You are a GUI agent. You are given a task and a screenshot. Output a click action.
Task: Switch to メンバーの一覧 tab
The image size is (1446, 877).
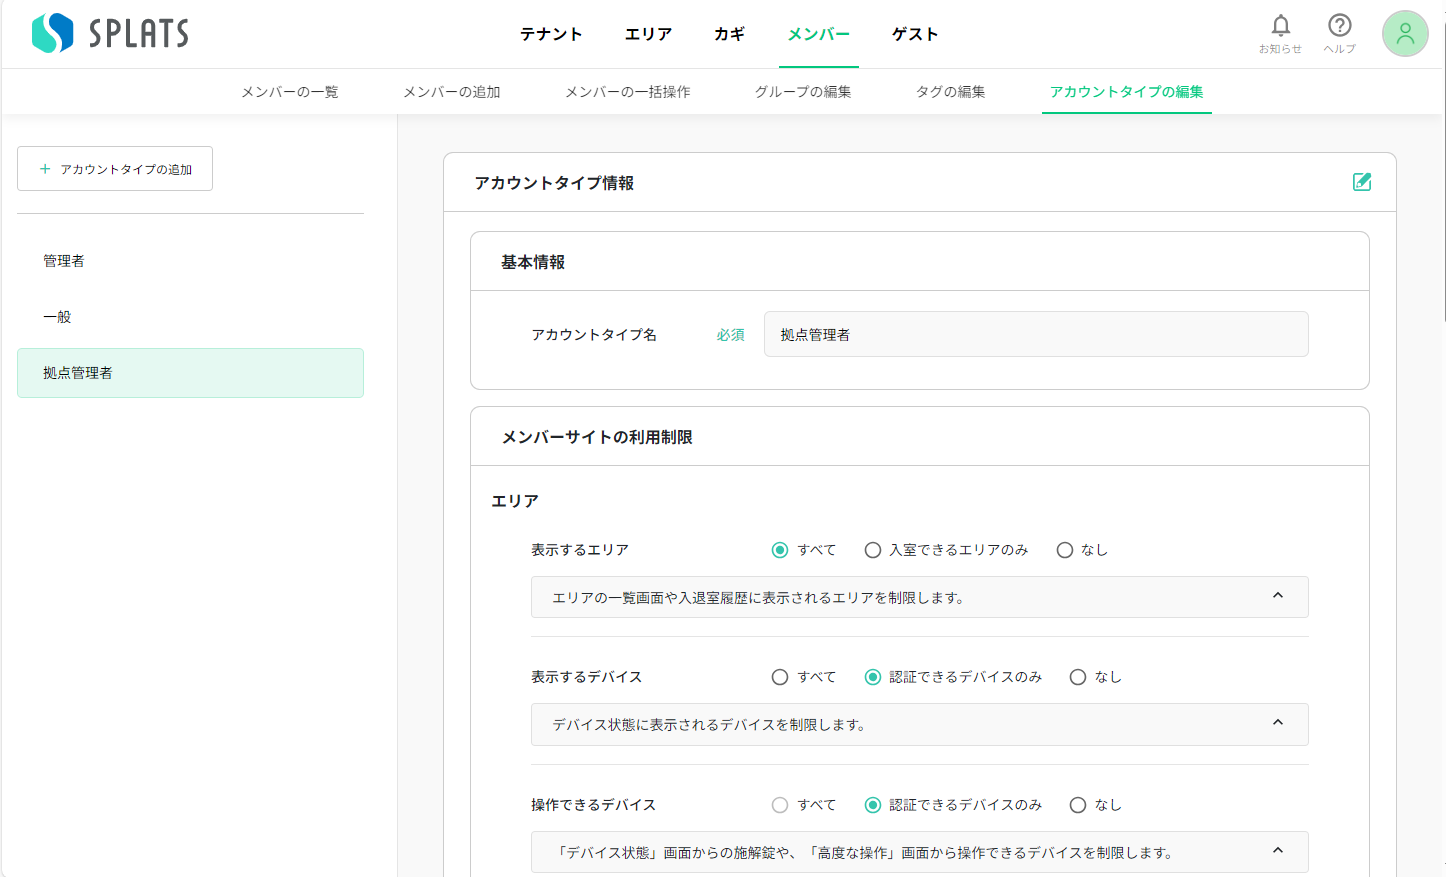[x=290, y=92]
